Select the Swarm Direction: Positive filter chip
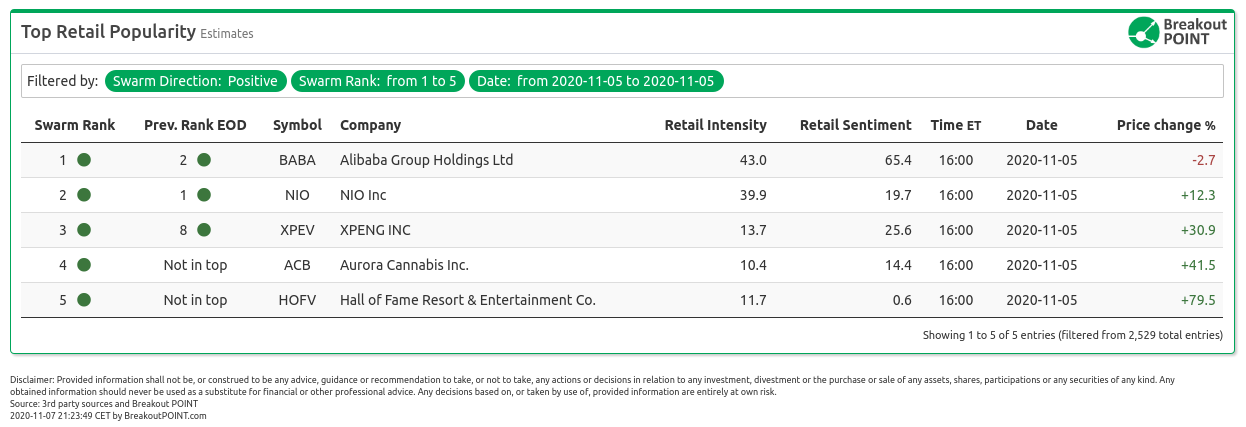This screenshot has height=427, width=1246. (196, 81)
